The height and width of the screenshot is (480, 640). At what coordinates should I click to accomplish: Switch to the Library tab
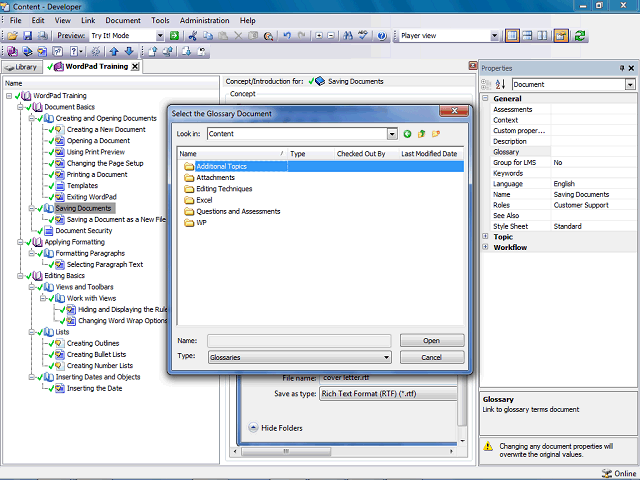tap(22, 67)
